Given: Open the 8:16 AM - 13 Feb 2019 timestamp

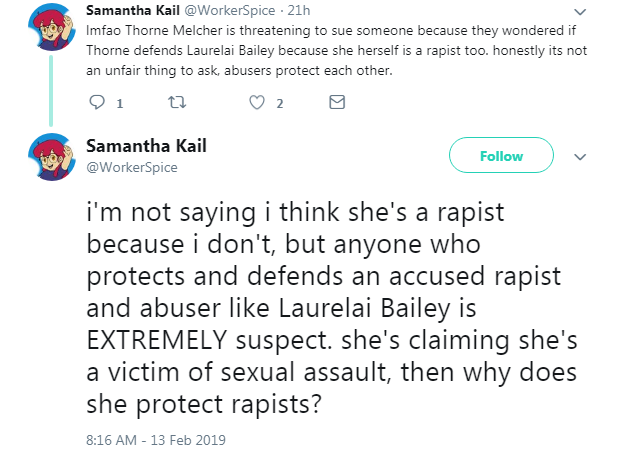Looking at the screenshot, I should pos(156,440).
